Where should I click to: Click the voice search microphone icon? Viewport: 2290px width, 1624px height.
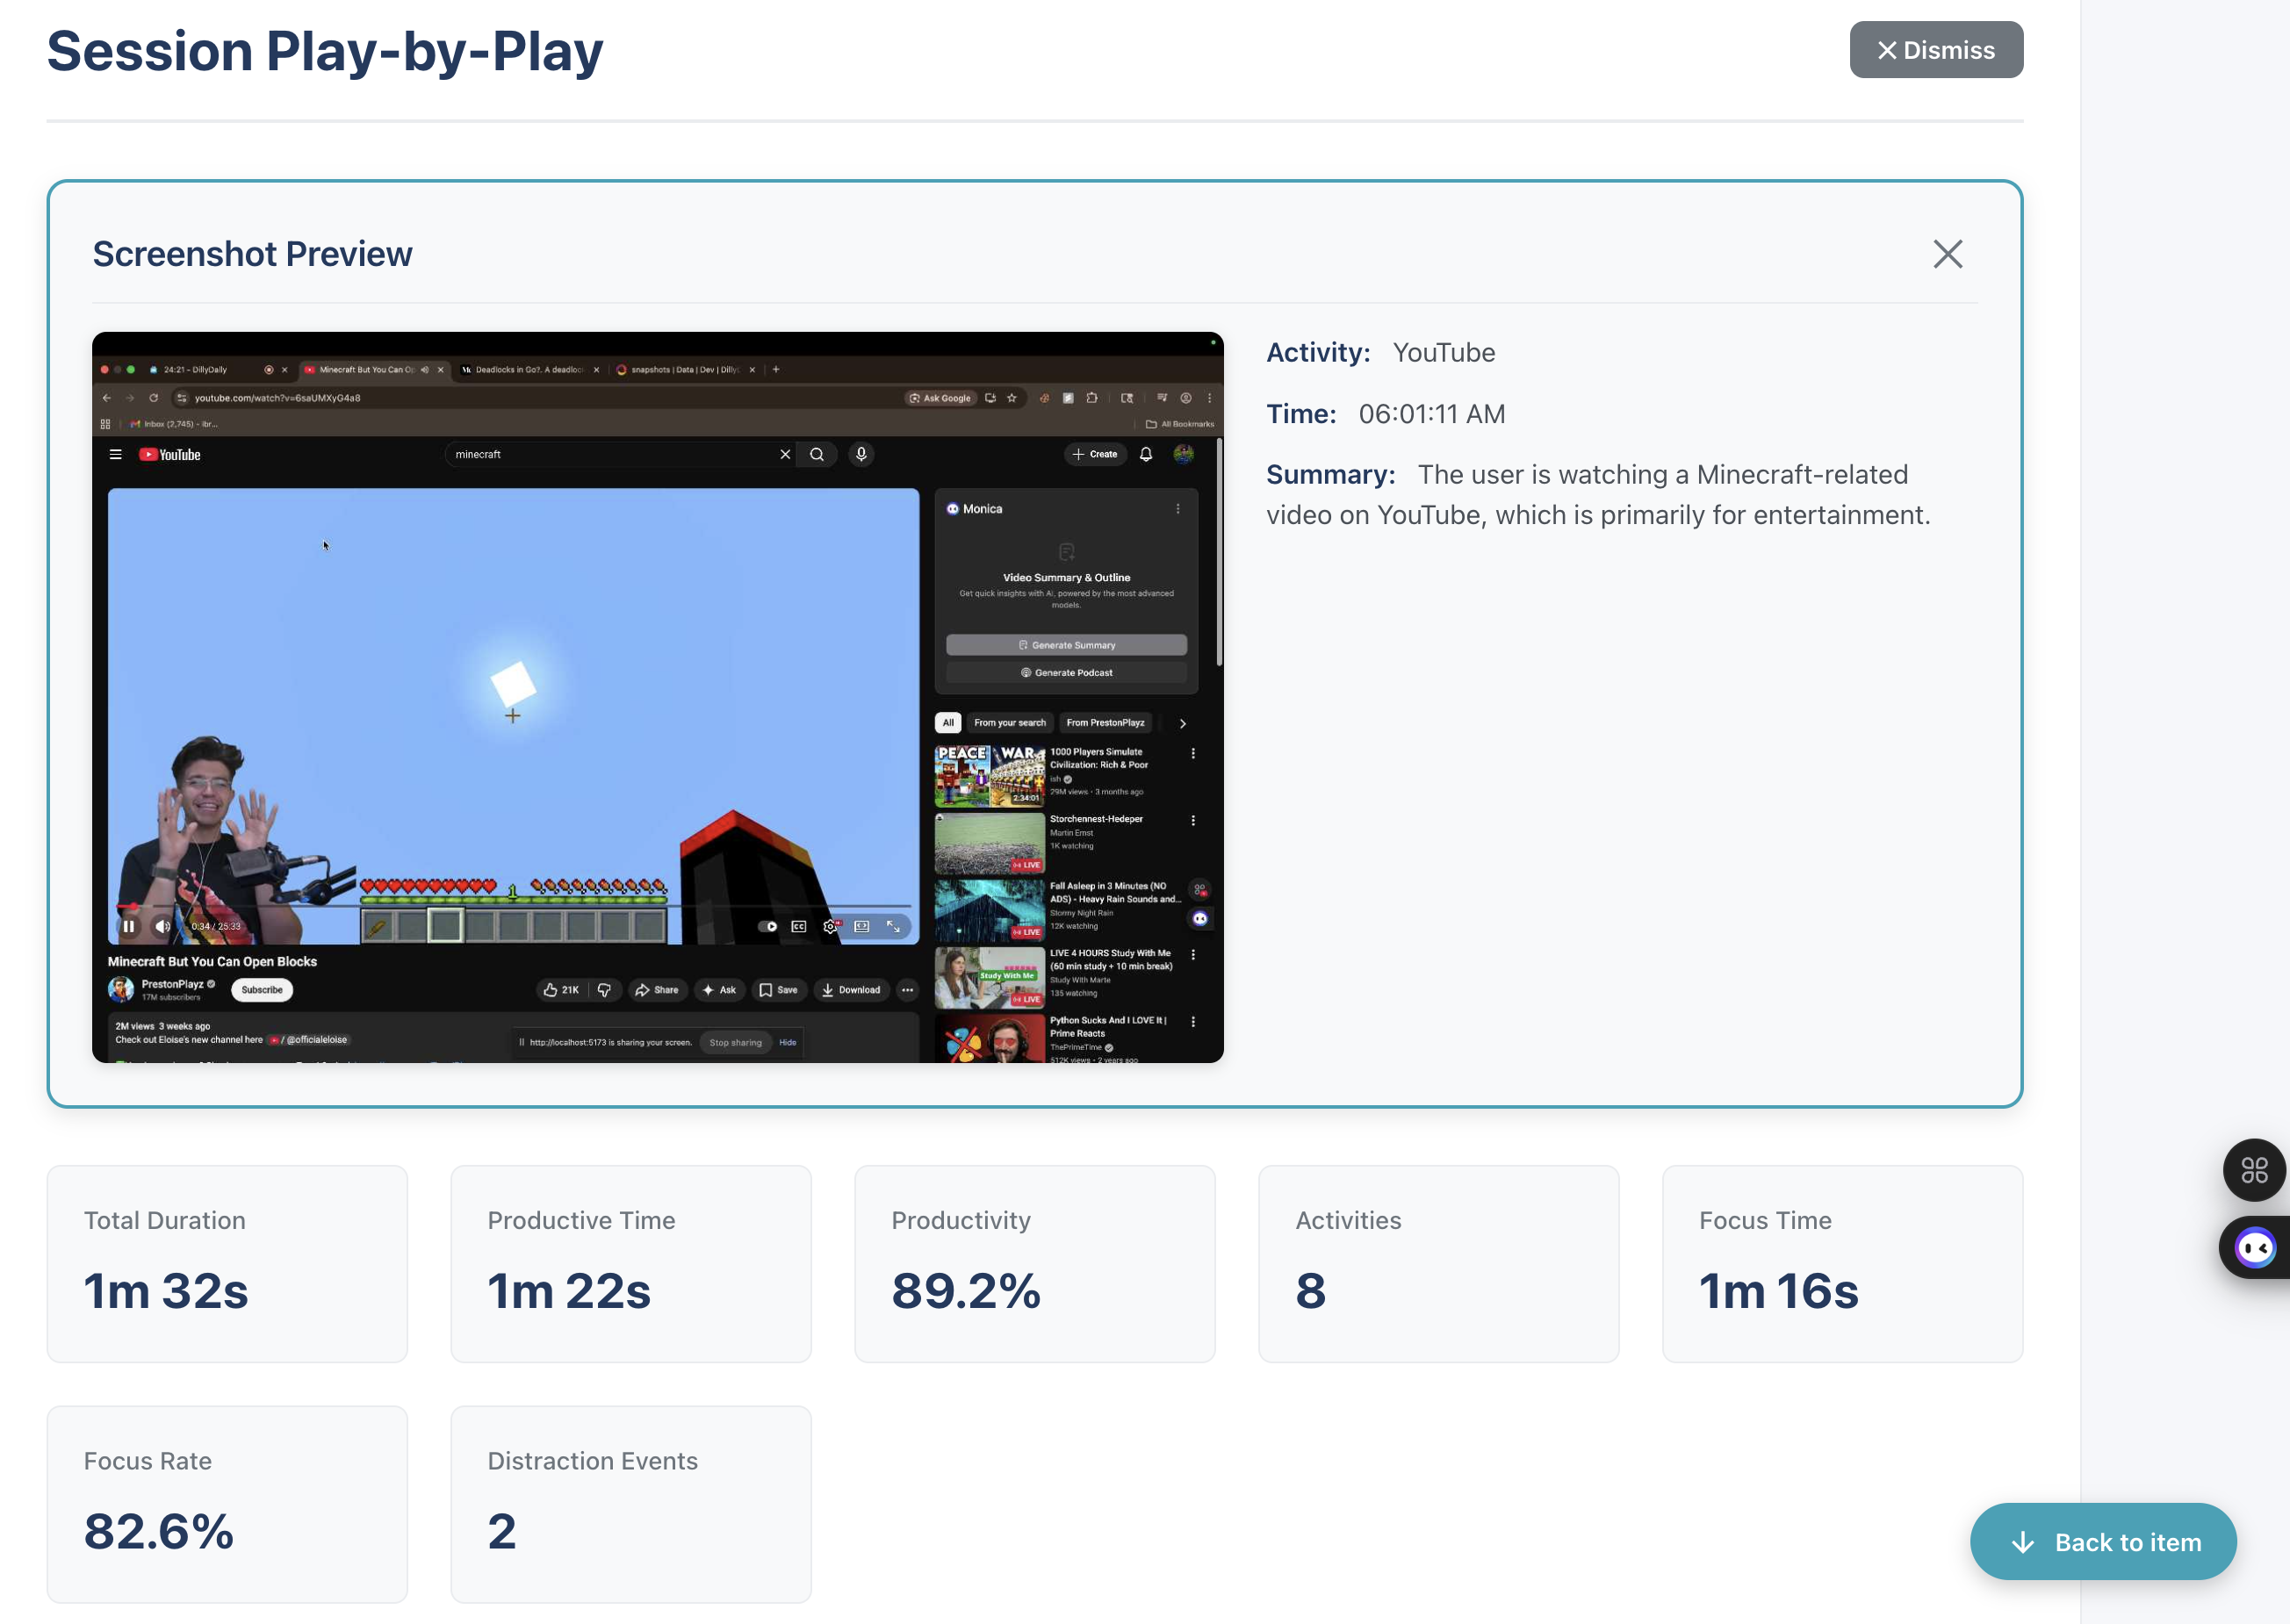coord(861,454)
